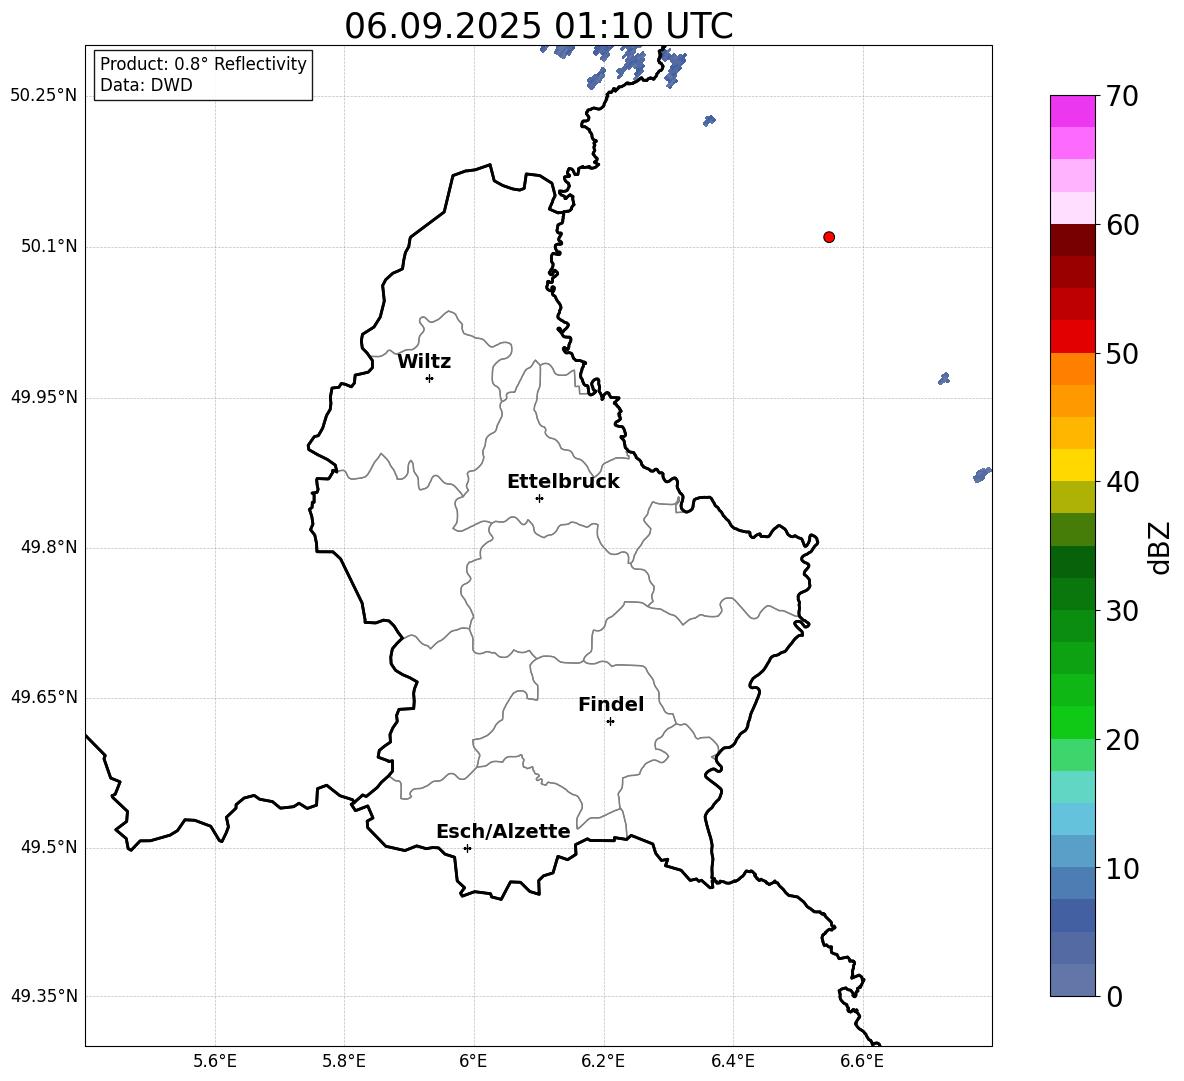This screenshot has width=1184, height=1081.
Task: Click the 49.5°N latitude label
Action: tap(49, 847)
